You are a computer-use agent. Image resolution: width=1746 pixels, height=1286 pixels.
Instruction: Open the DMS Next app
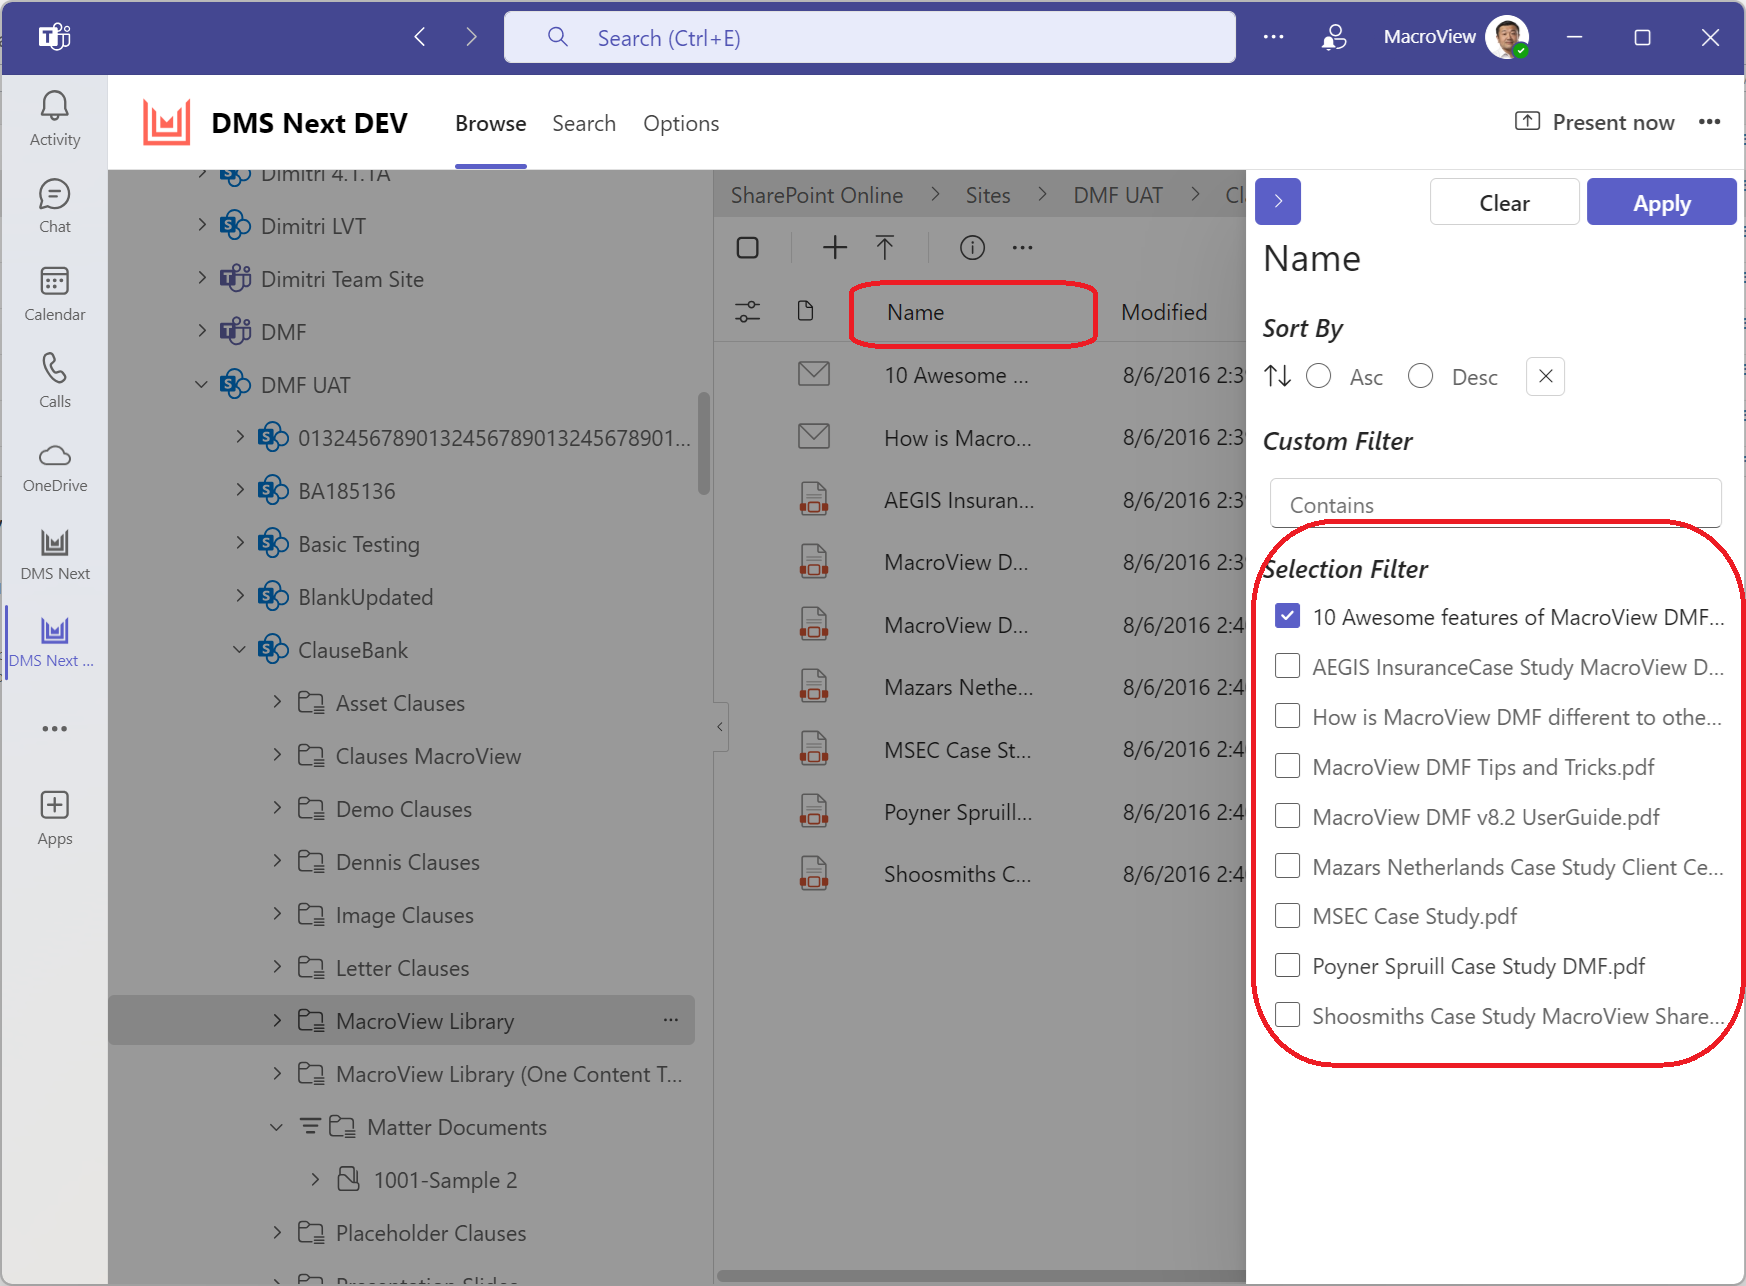tap(55, 555)
